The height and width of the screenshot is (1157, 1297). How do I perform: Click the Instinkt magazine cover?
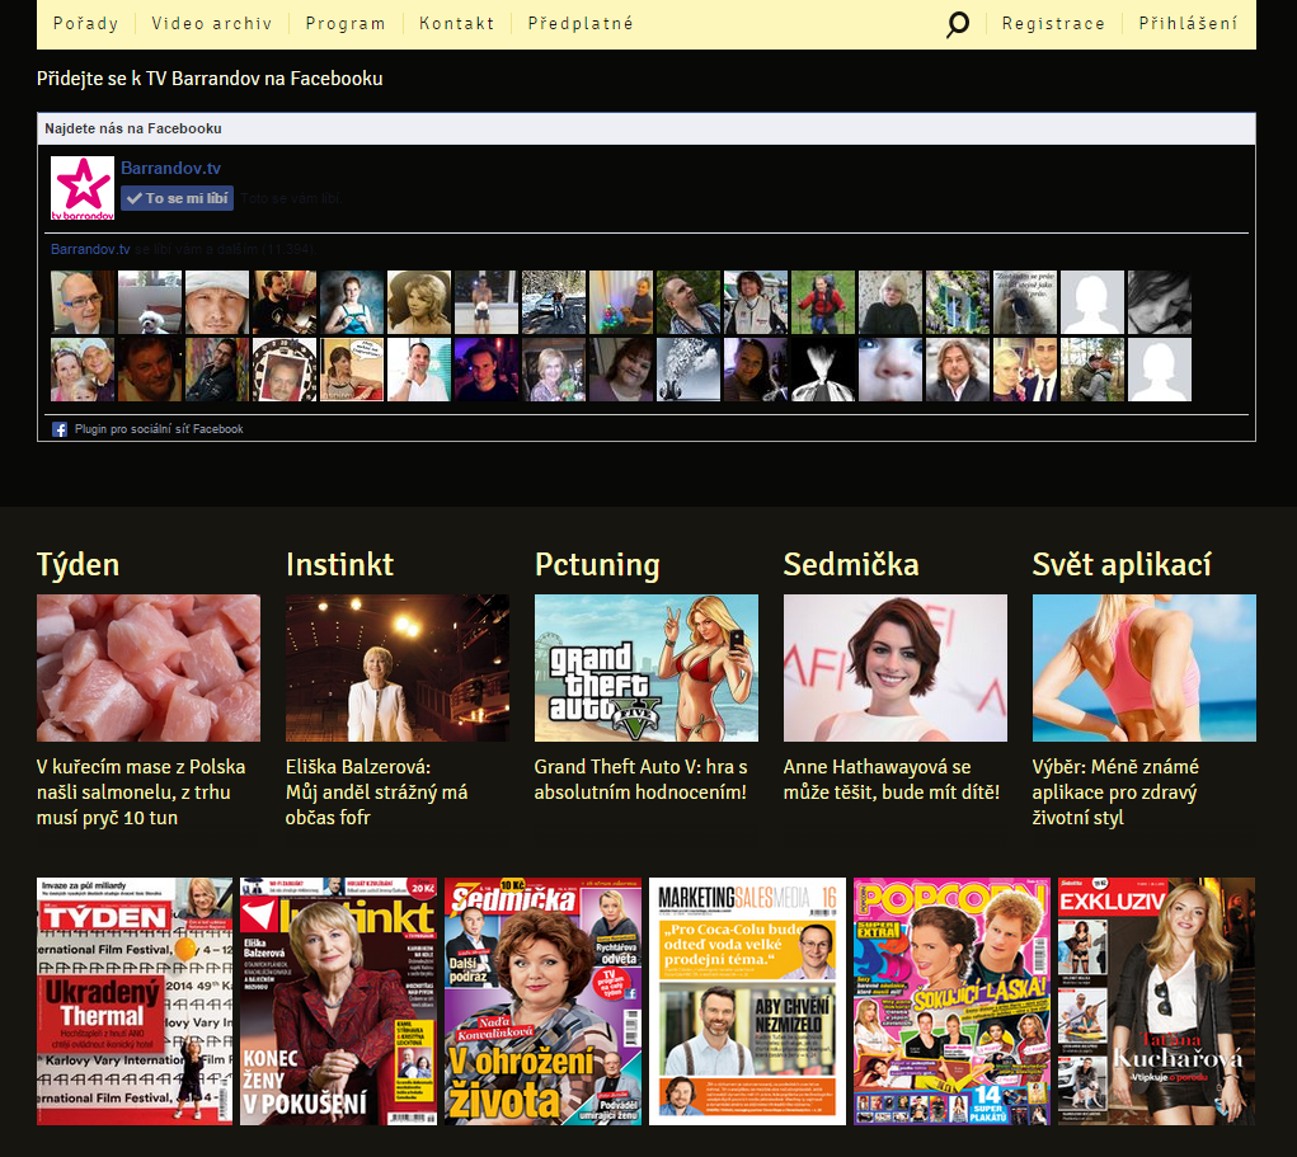click(x=339, y=1001)
